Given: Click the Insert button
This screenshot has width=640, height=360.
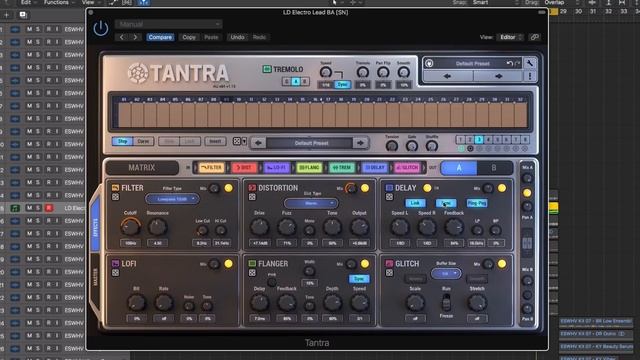Looking at the screenshot, I should (215, 141).
